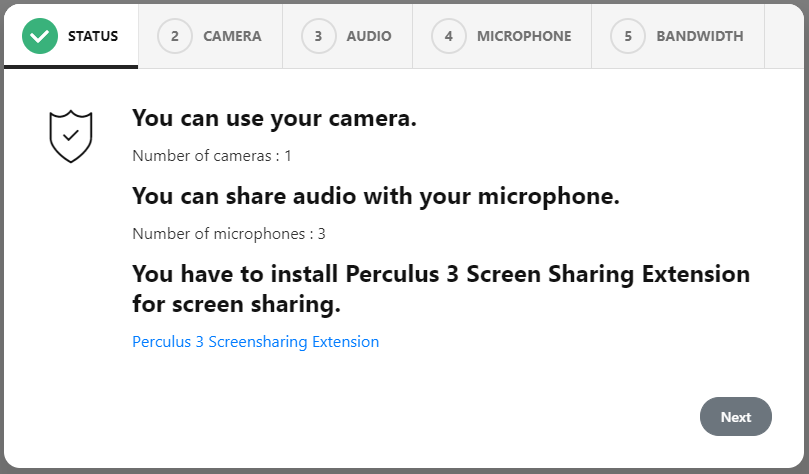Switch to the Status tab label

[93, 36]
